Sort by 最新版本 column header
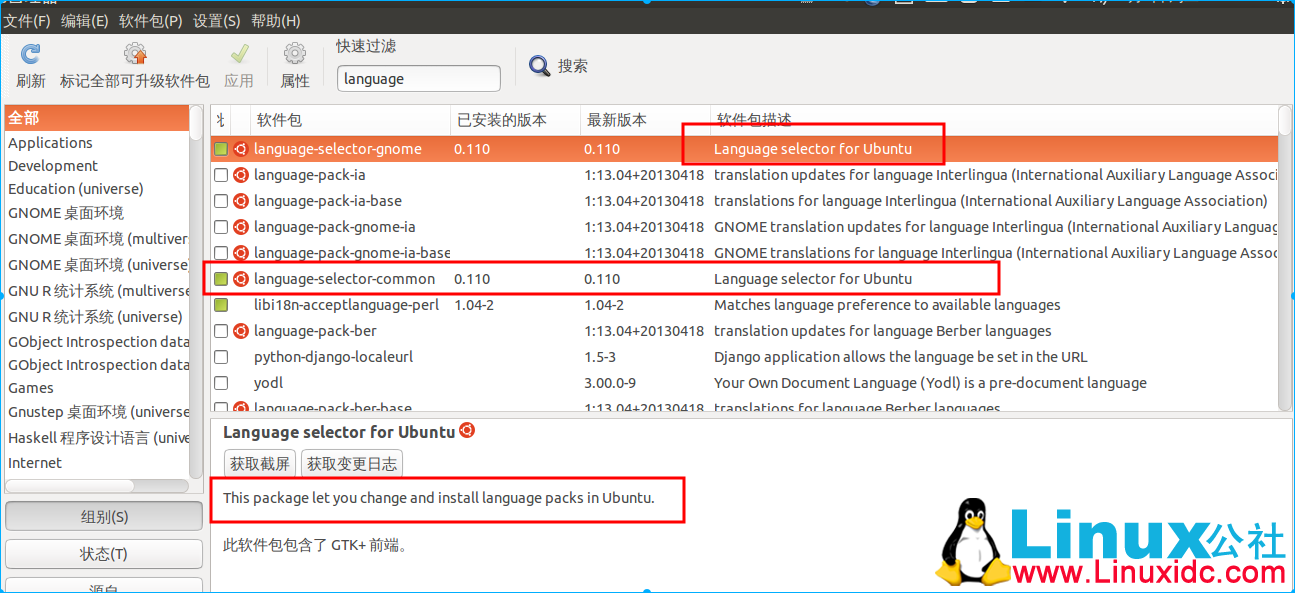 click(617, 120)
